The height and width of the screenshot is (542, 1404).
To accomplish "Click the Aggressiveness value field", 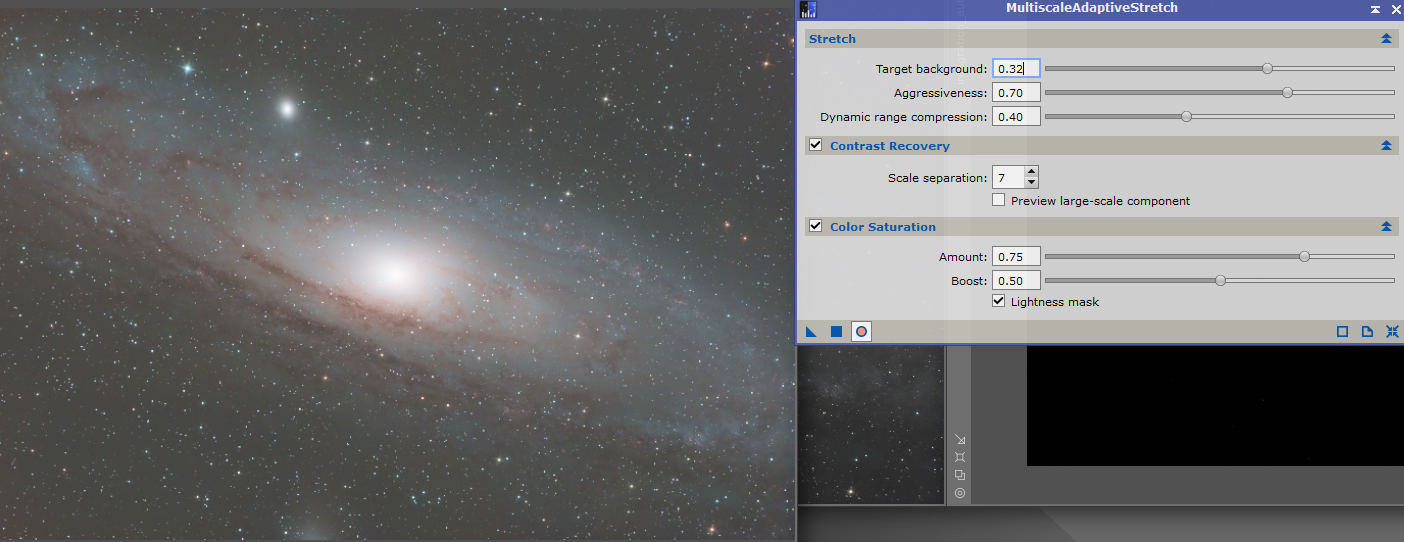I will point(1016,92).
